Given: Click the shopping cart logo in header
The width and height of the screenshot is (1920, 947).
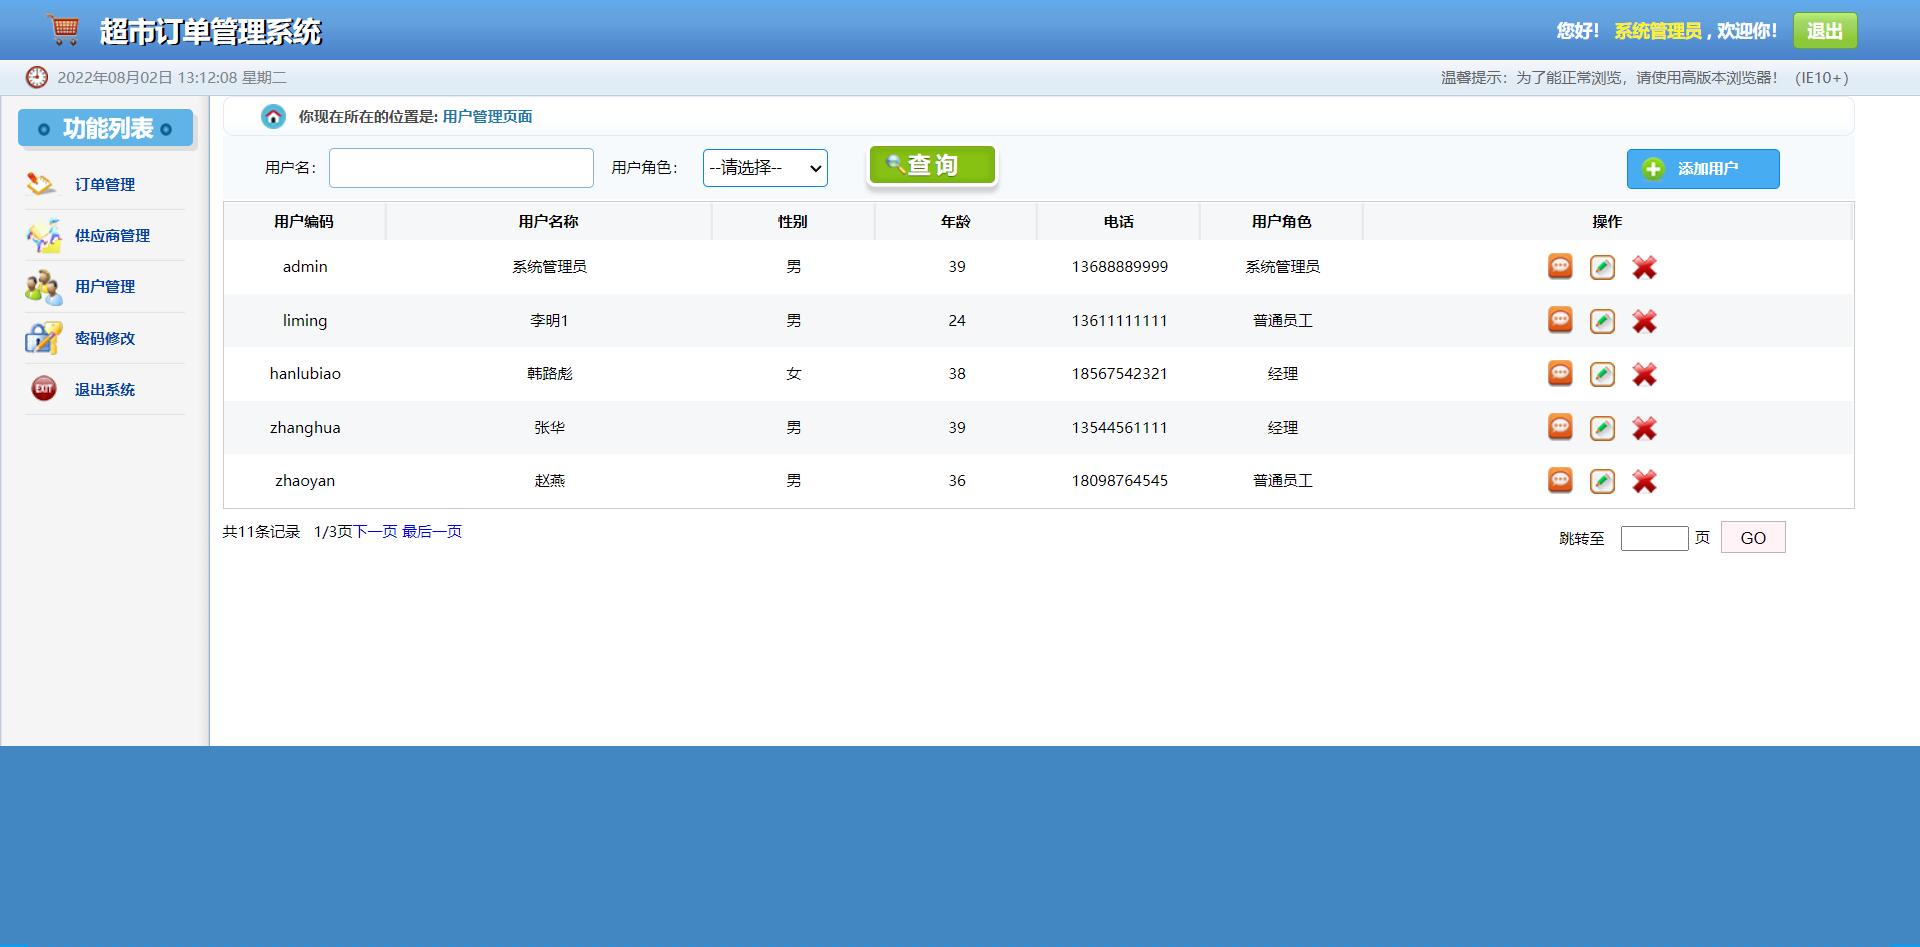Looking at the screenshot, I should pos(63,29).
